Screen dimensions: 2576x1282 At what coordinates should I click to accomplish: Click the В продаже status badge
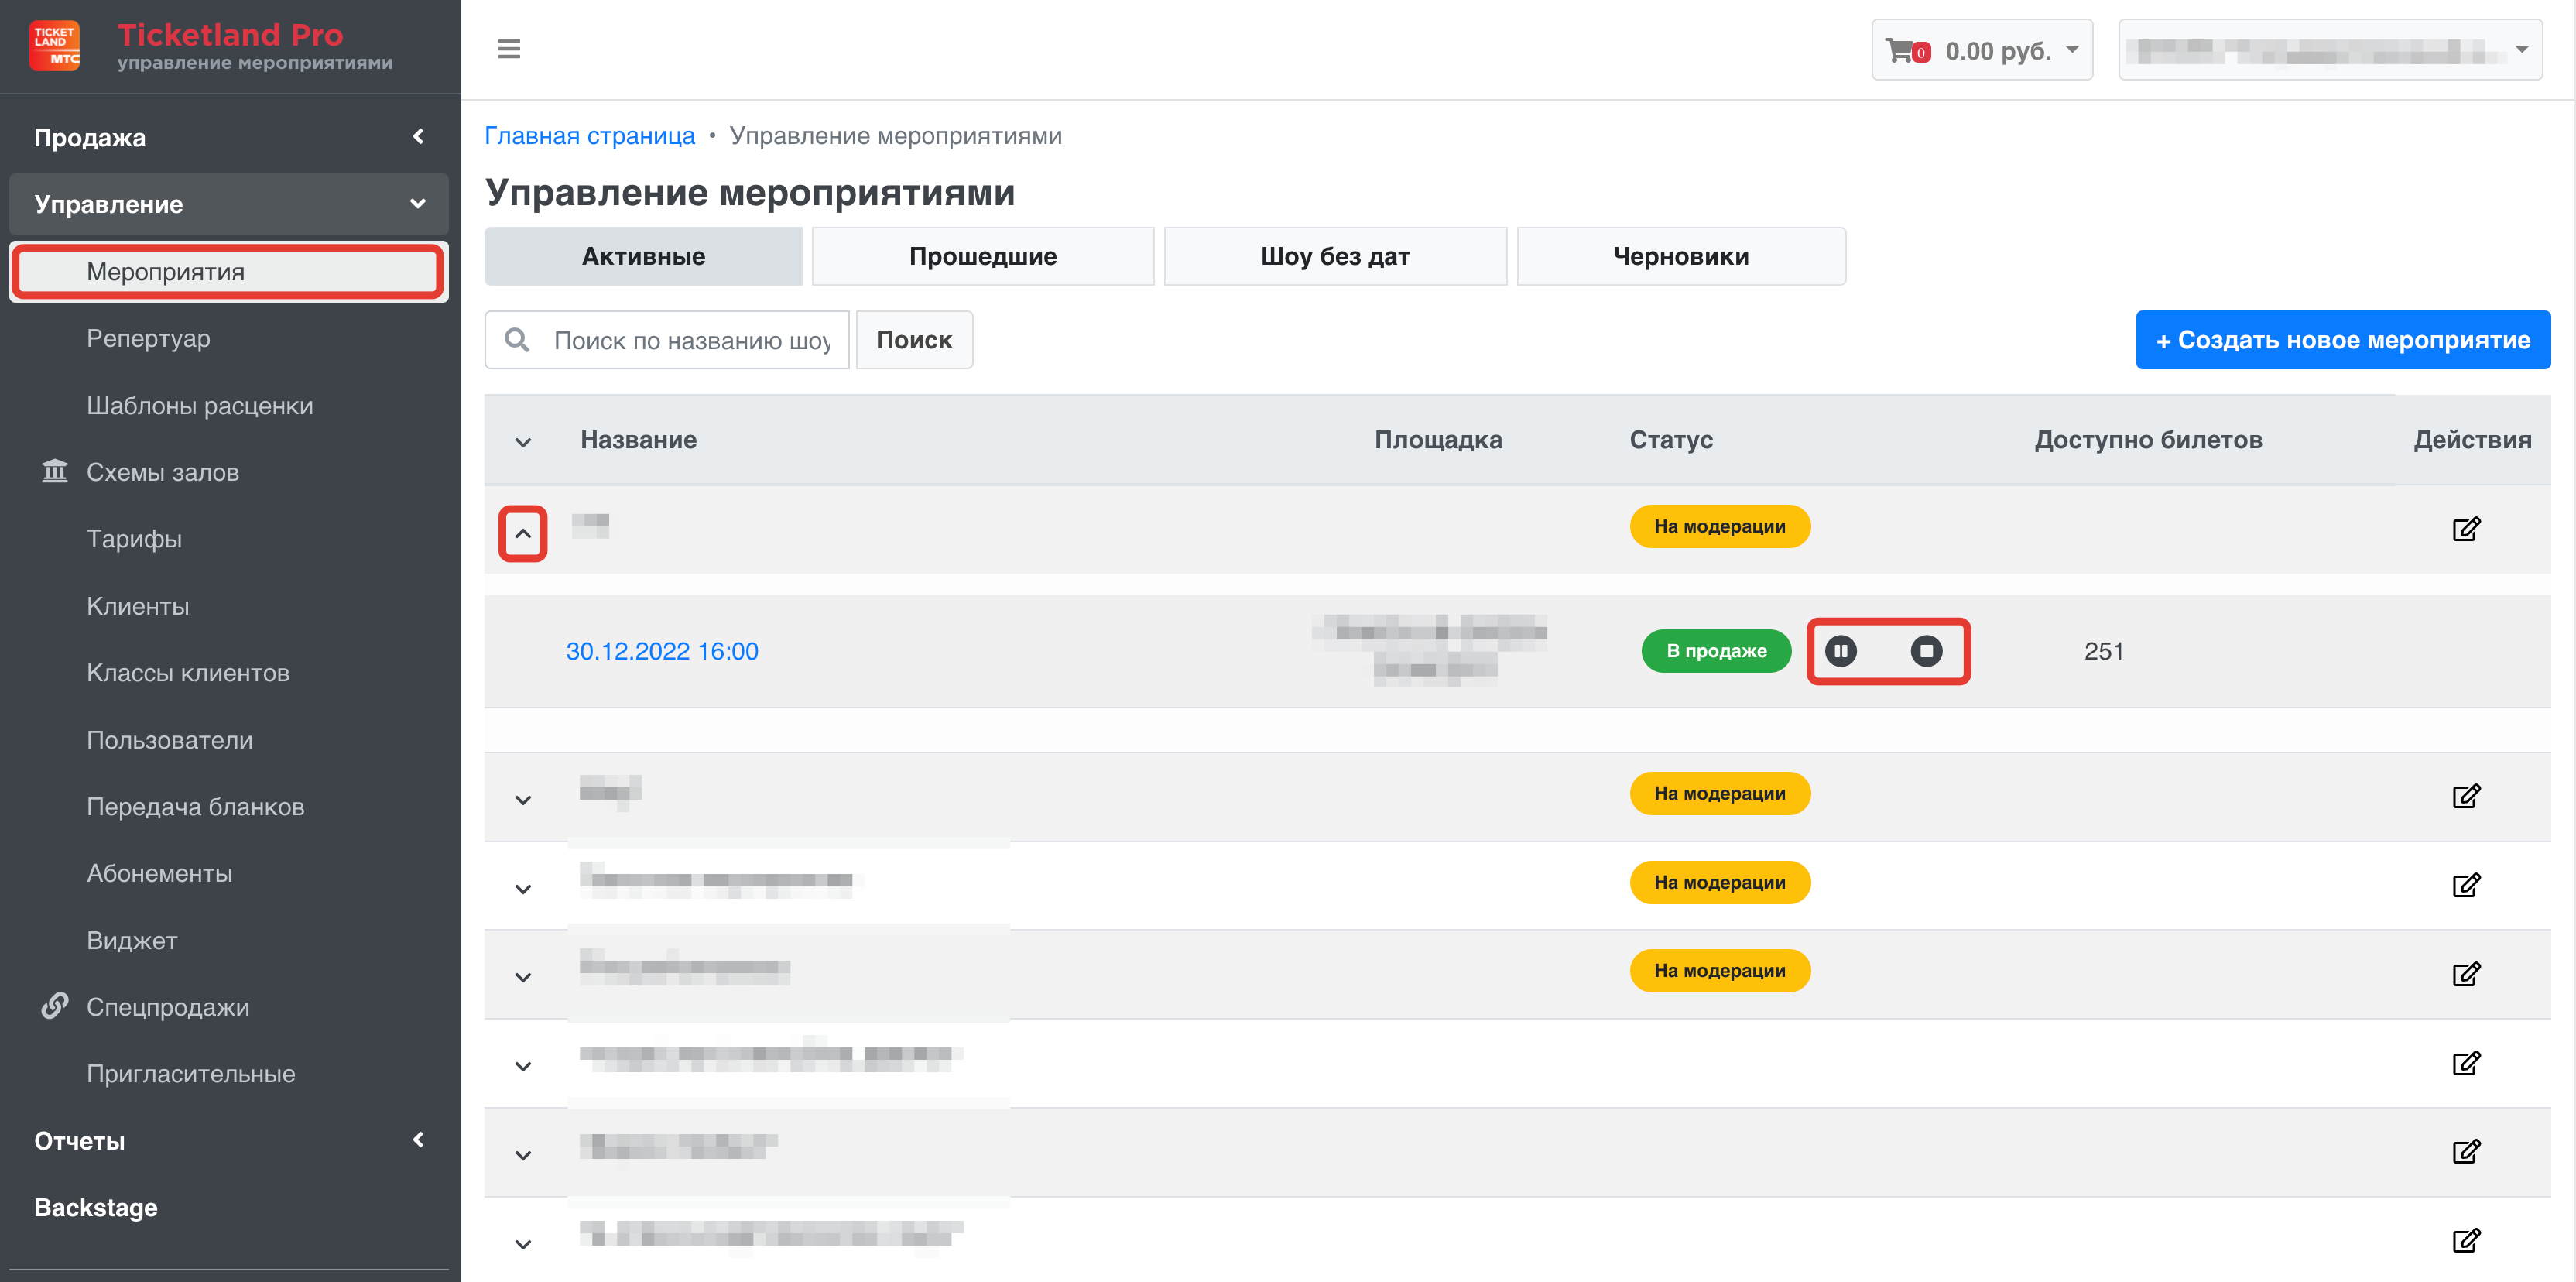(1716, 651)
